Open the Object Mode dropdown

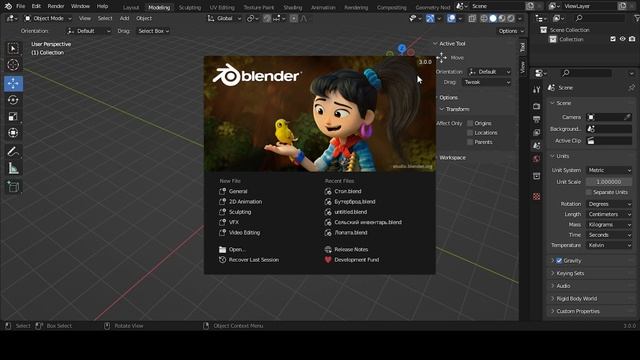click(x=48, y=18)
